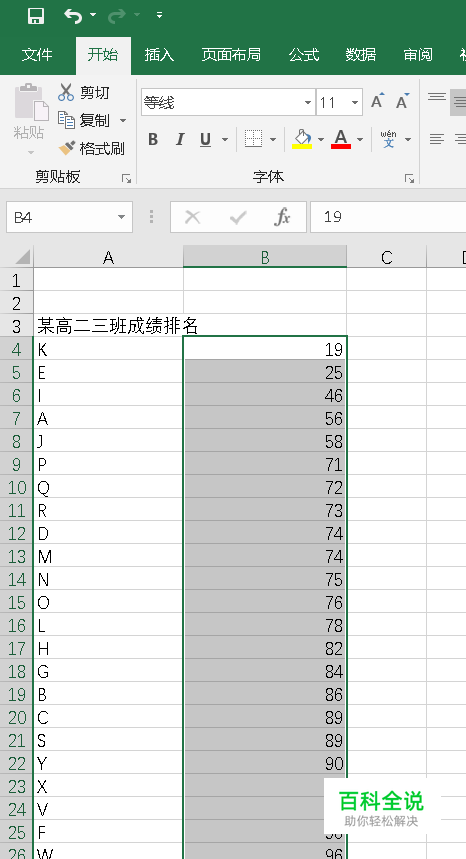466x859 pixels.
Task: Click cell with title 某高二三班成绩排名
Action: [108, 327]
